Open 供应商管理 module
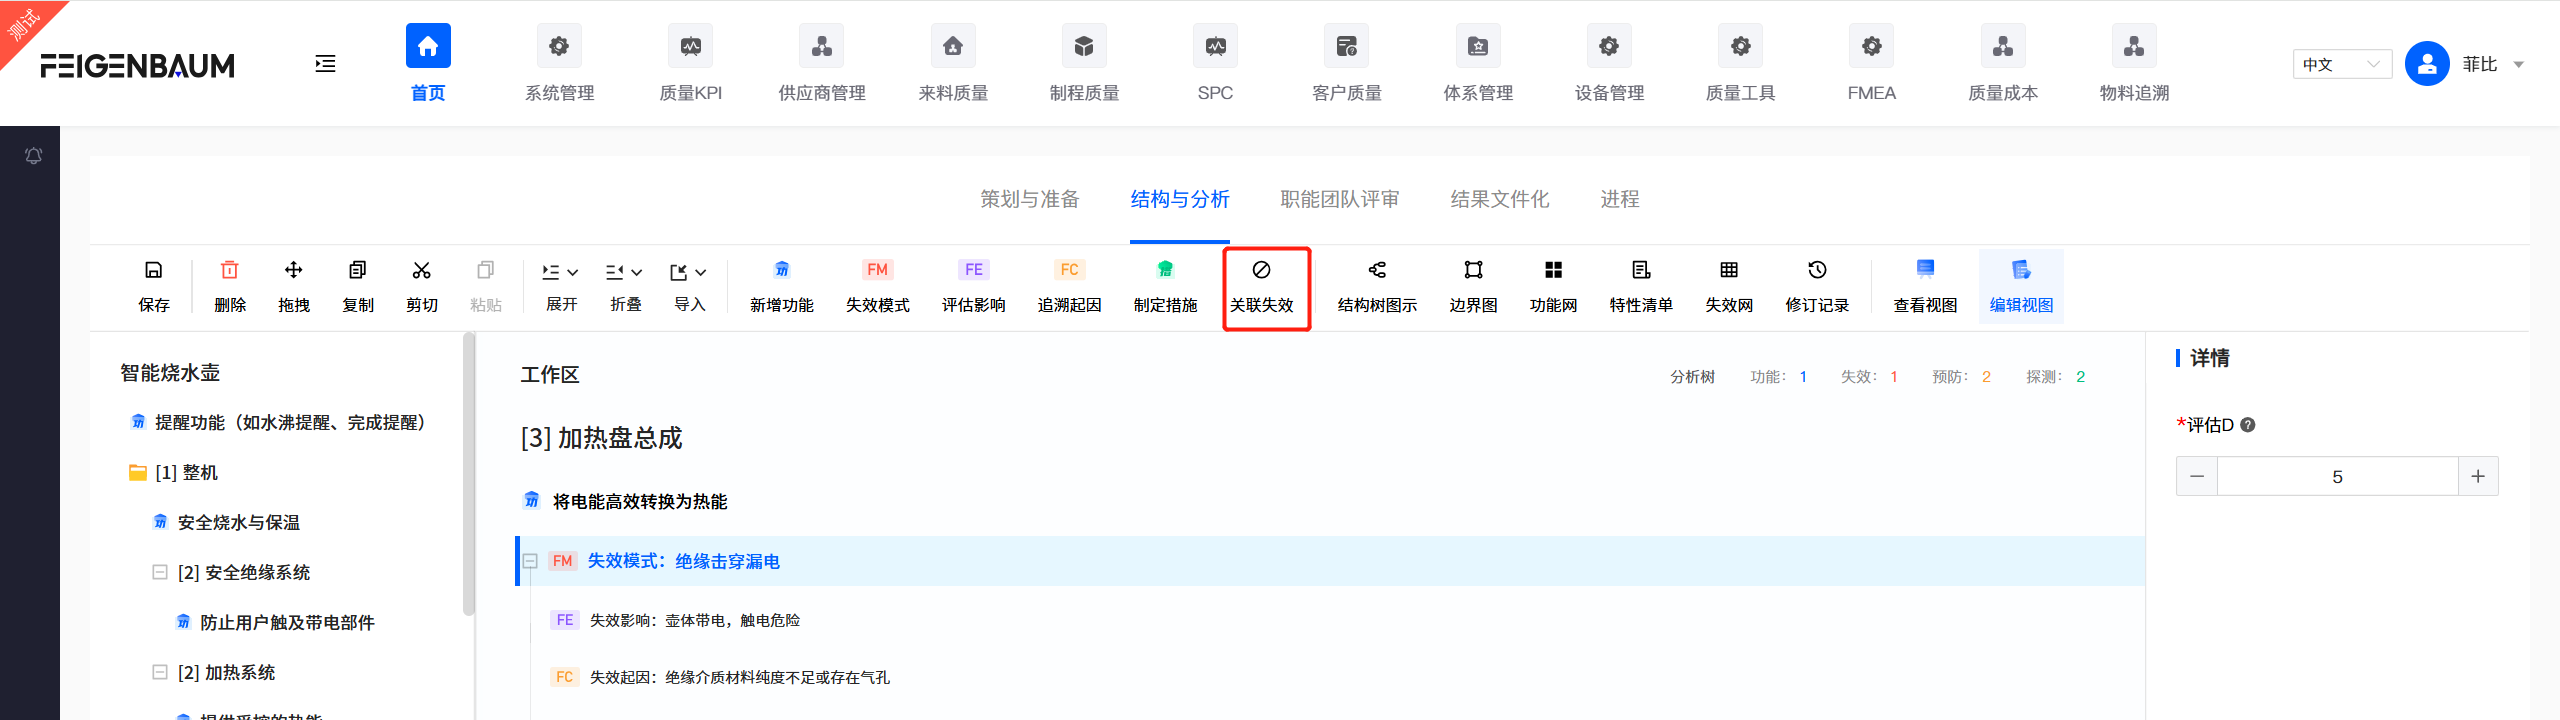Screen dimensions: 2560x720 [x=822, y=65]
